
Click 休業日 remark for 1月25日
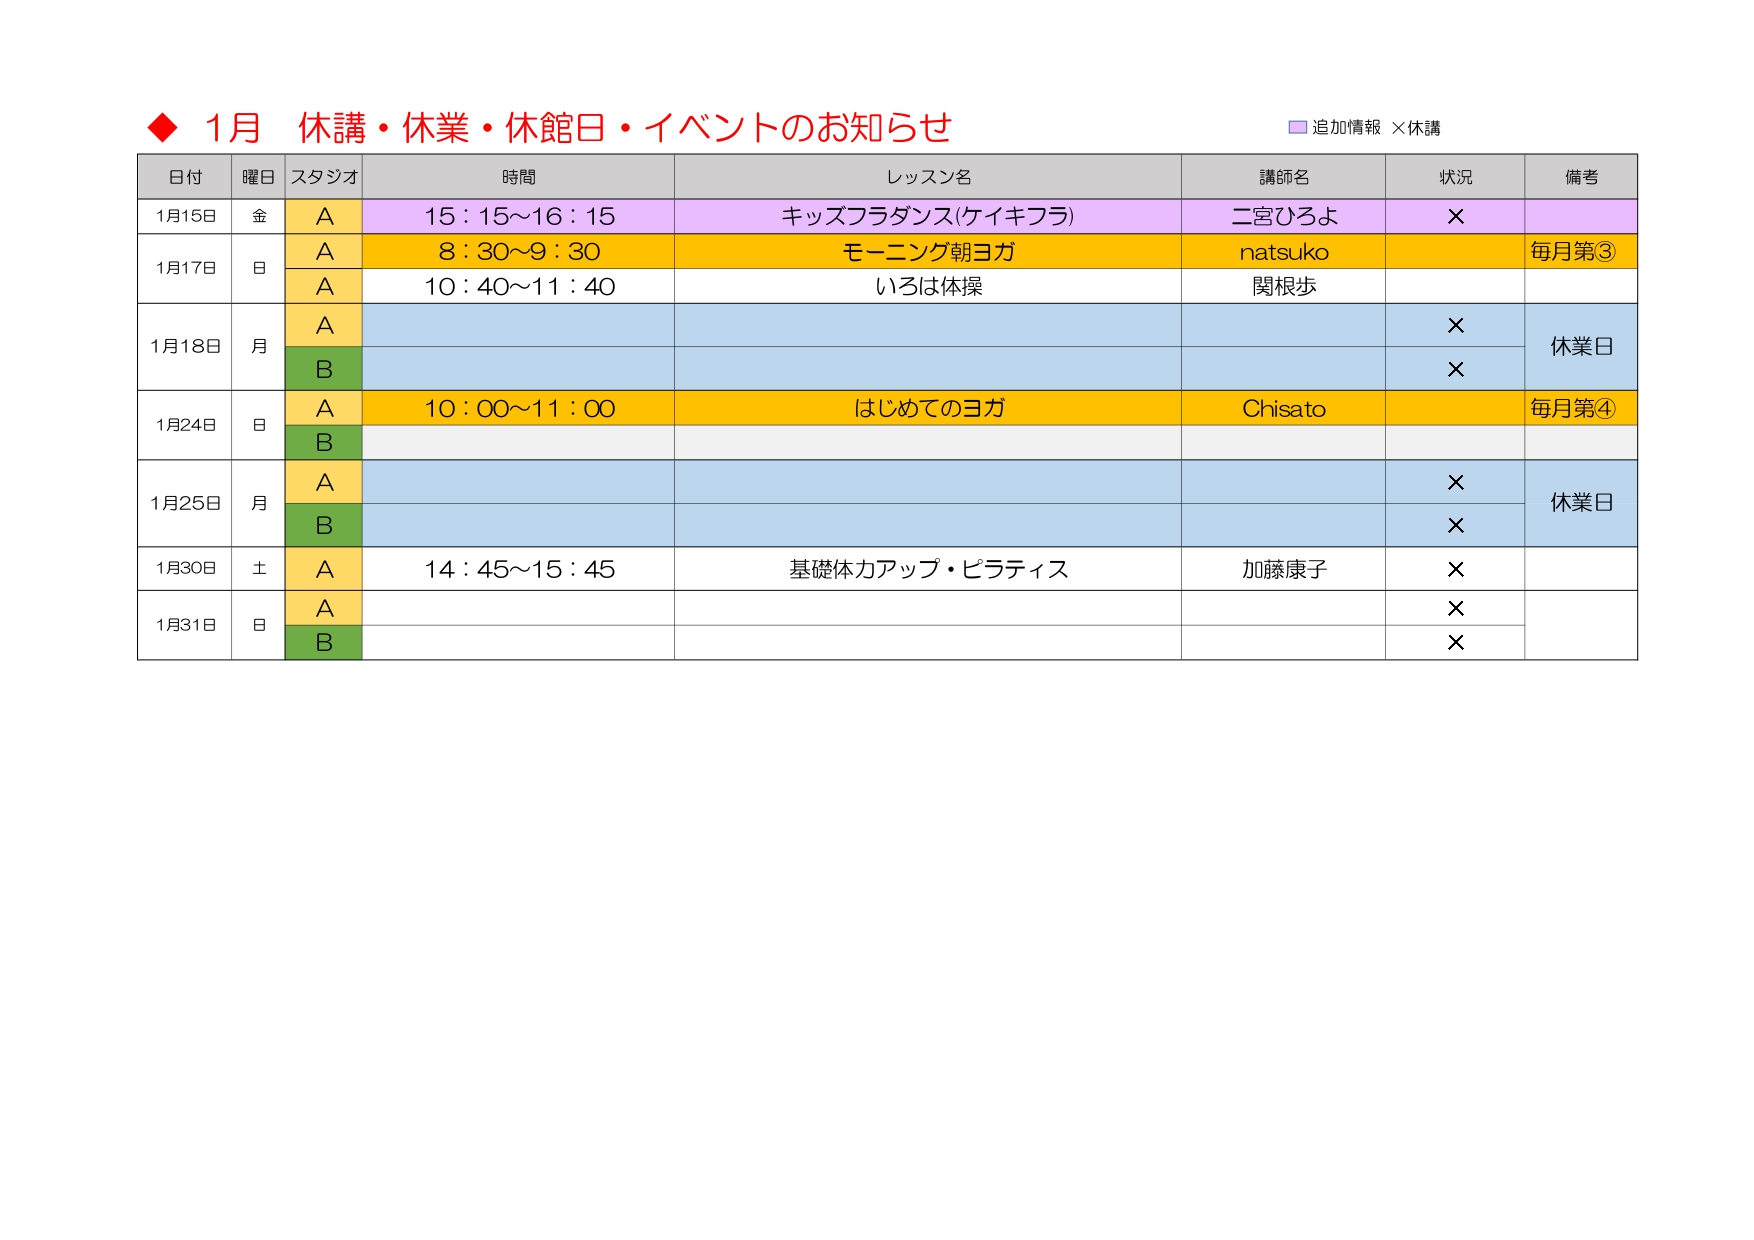coord(1581,503)
